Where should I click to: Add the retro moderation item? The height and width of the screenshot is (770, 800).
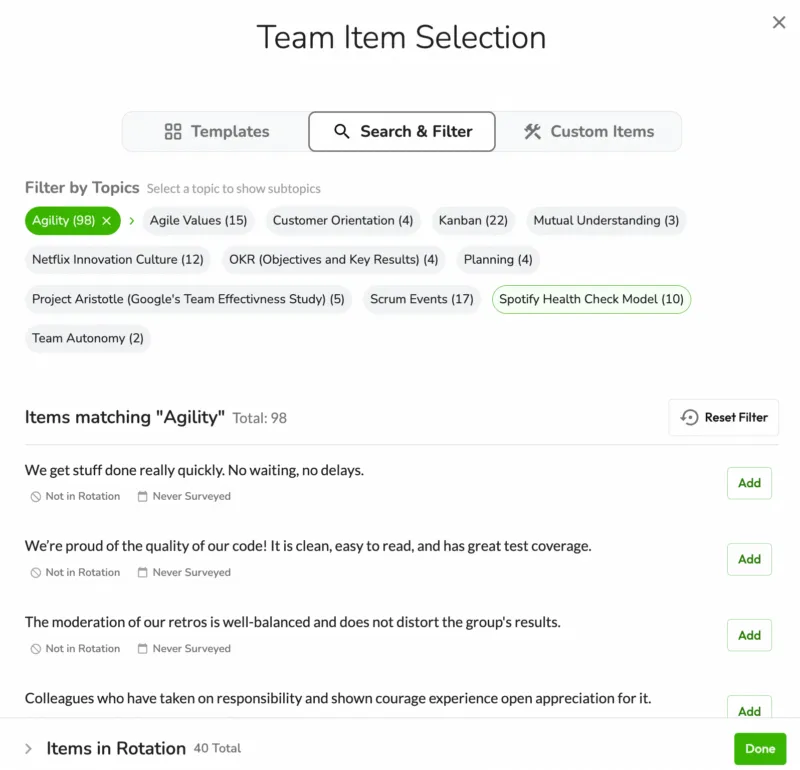749,635
